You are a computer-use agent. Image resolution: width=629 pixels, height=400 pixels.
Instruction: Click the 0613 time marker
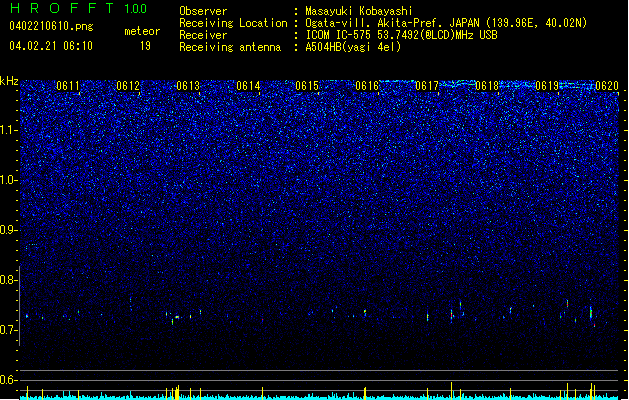(x=188, y=86)
